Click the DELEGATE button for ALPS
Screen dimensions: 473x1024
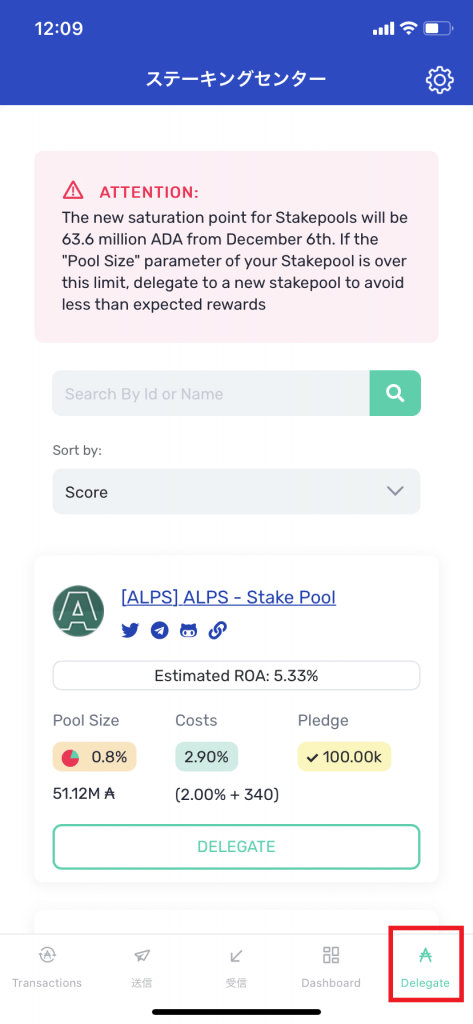pos(236,846)
